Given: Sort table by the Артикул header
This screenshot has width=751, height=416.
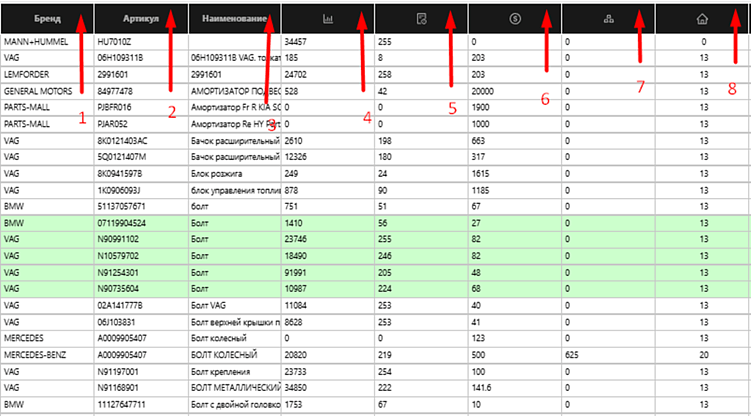Looking at the screenshot, I should tap(140, 19).
